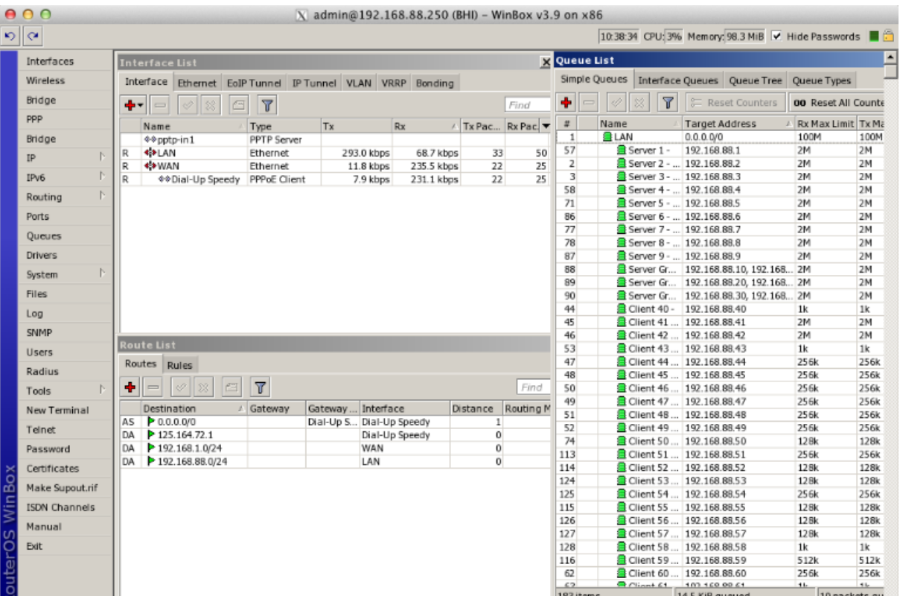Screen dimensions: 900x596
Task: Click the green status square in top toolbar
Action: click(x=874, y=36)
